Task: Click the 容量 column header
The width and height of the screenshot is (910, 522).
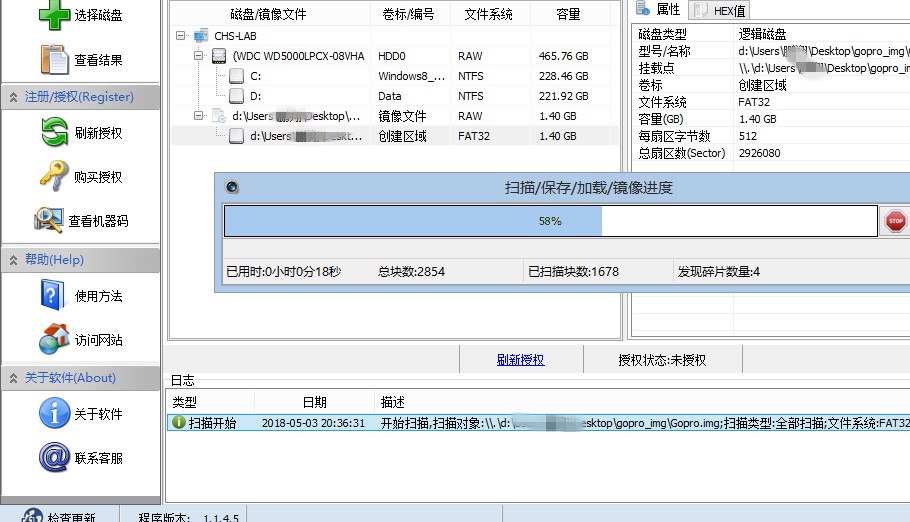Action: (x=568, y=14)
